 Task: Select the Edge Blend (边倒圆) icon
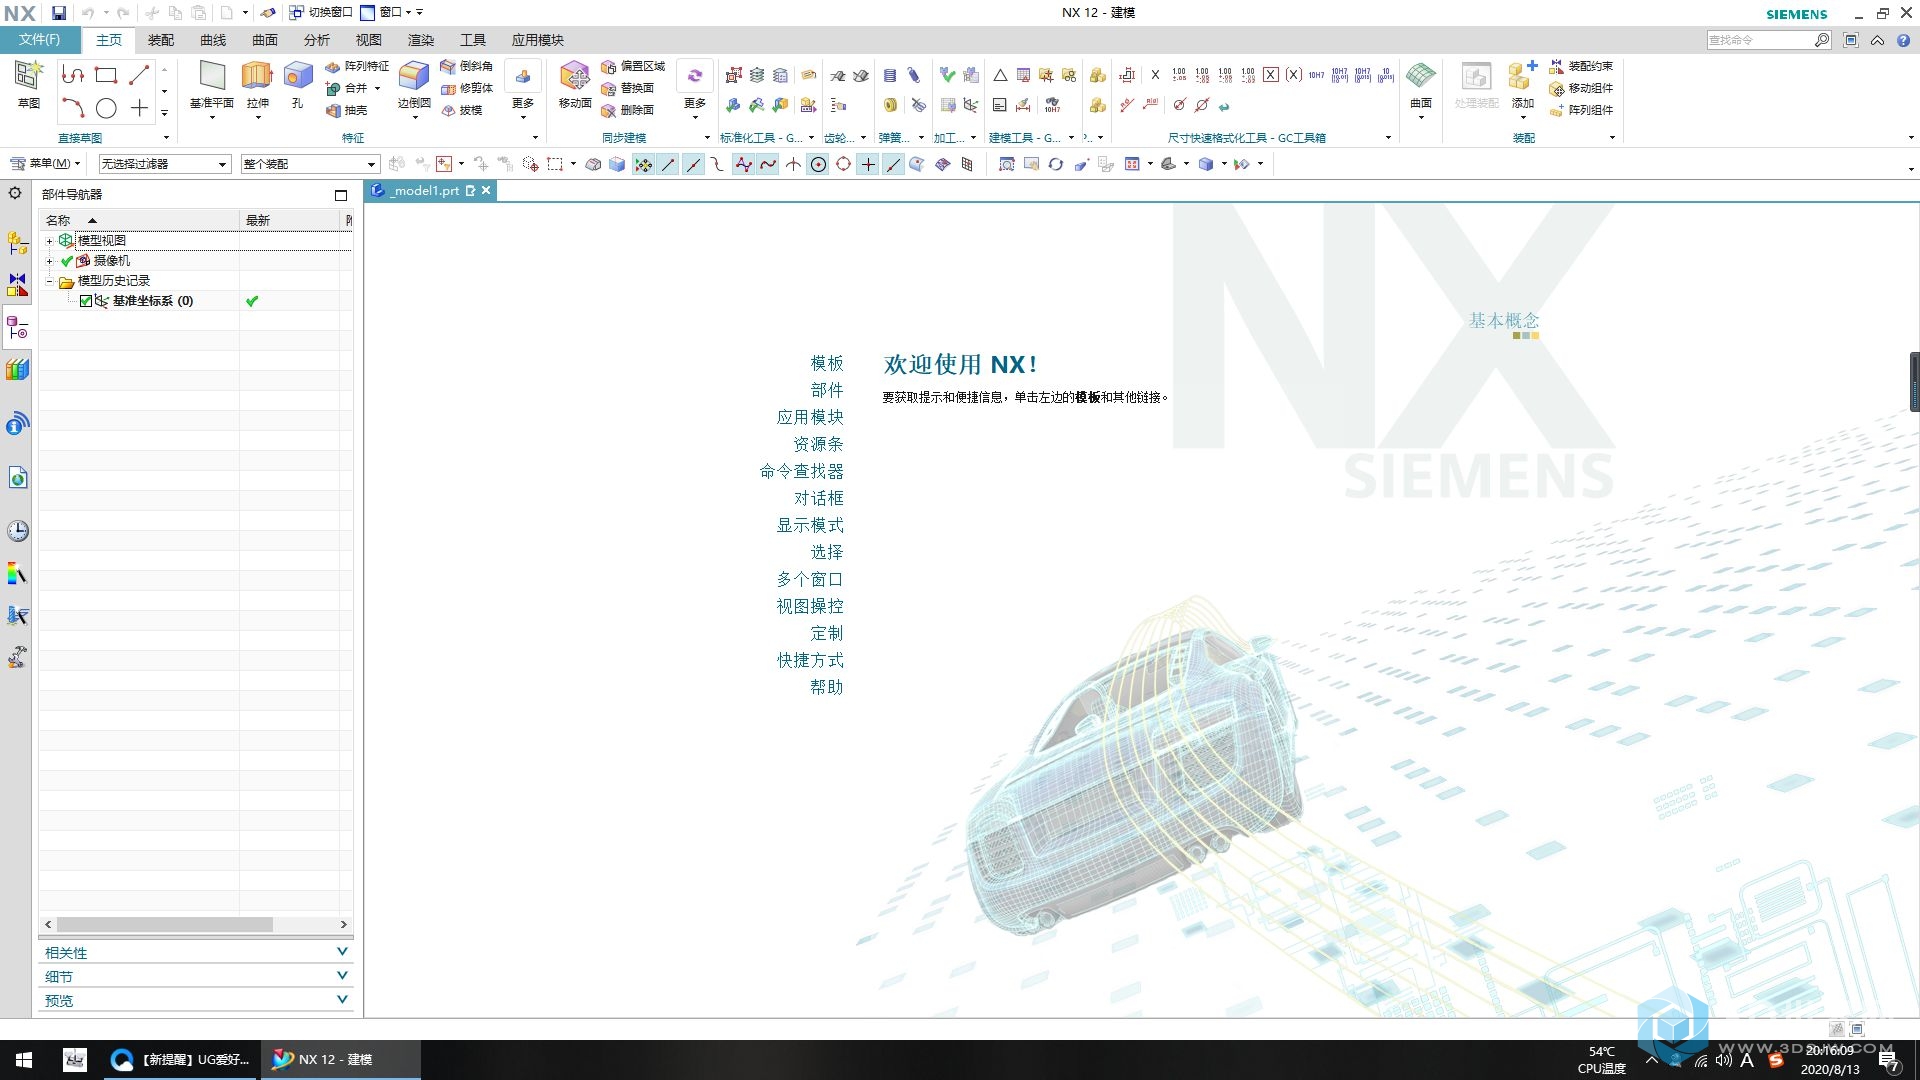pos(413,76)
